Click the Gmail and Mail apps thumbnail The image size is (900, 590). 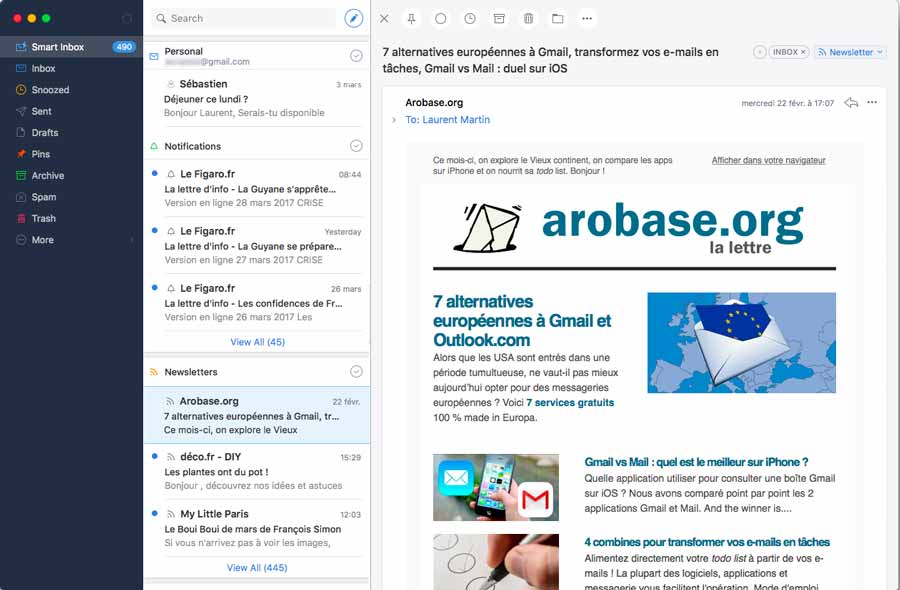pos(496,488)
